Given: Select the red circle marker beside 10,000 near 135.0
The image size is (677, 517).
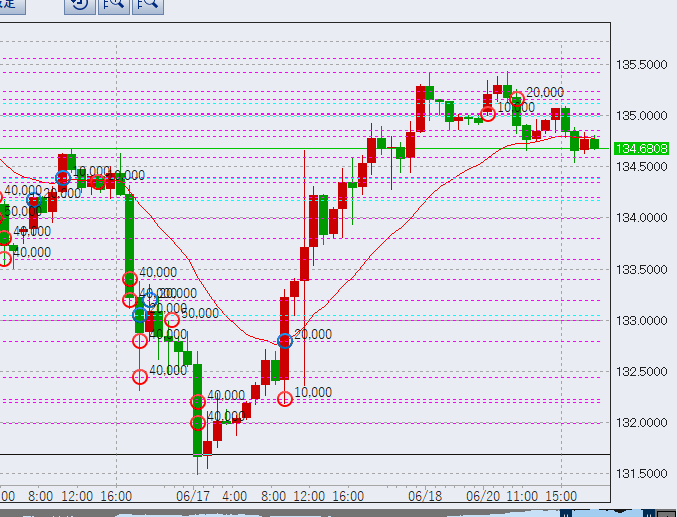Looking at the screenshot, I should [488, 114].
